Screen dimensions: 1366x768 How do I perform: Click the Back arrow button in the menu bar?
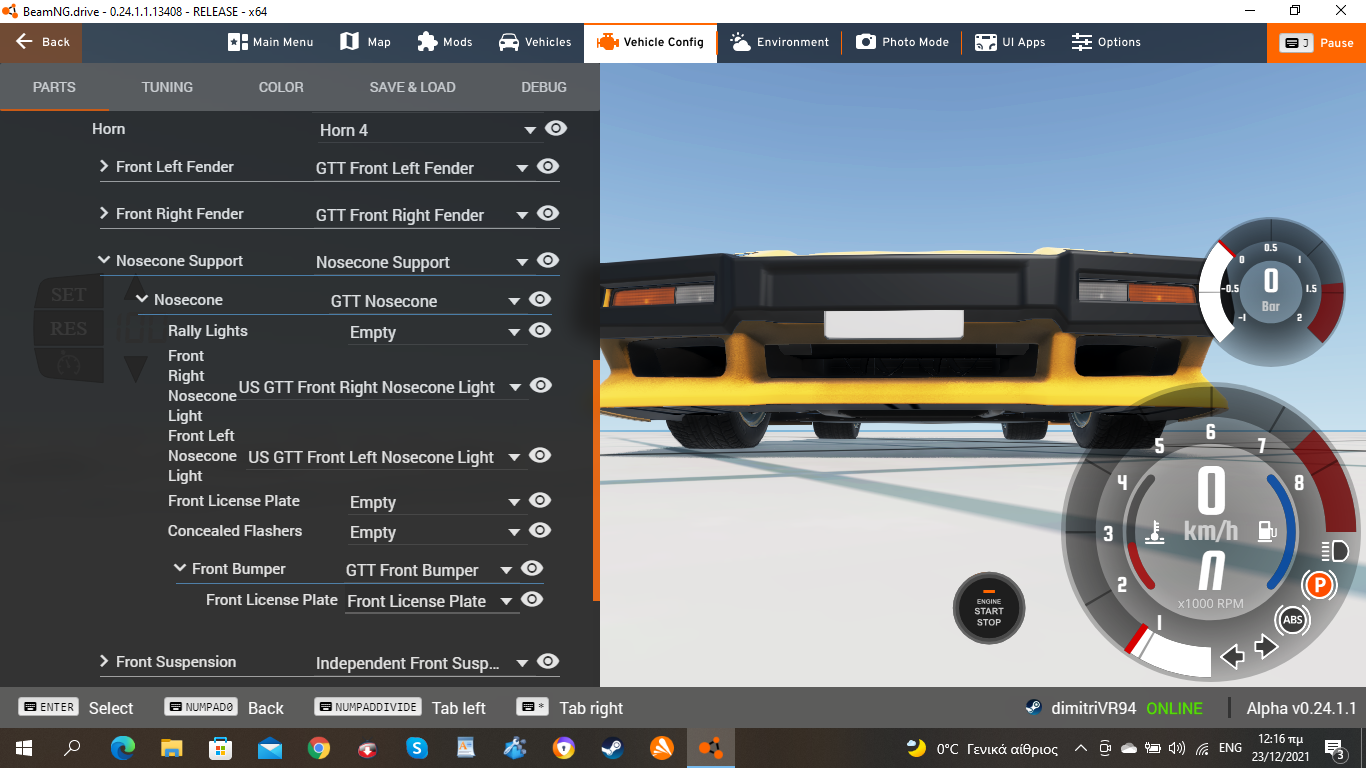(41, 42)
